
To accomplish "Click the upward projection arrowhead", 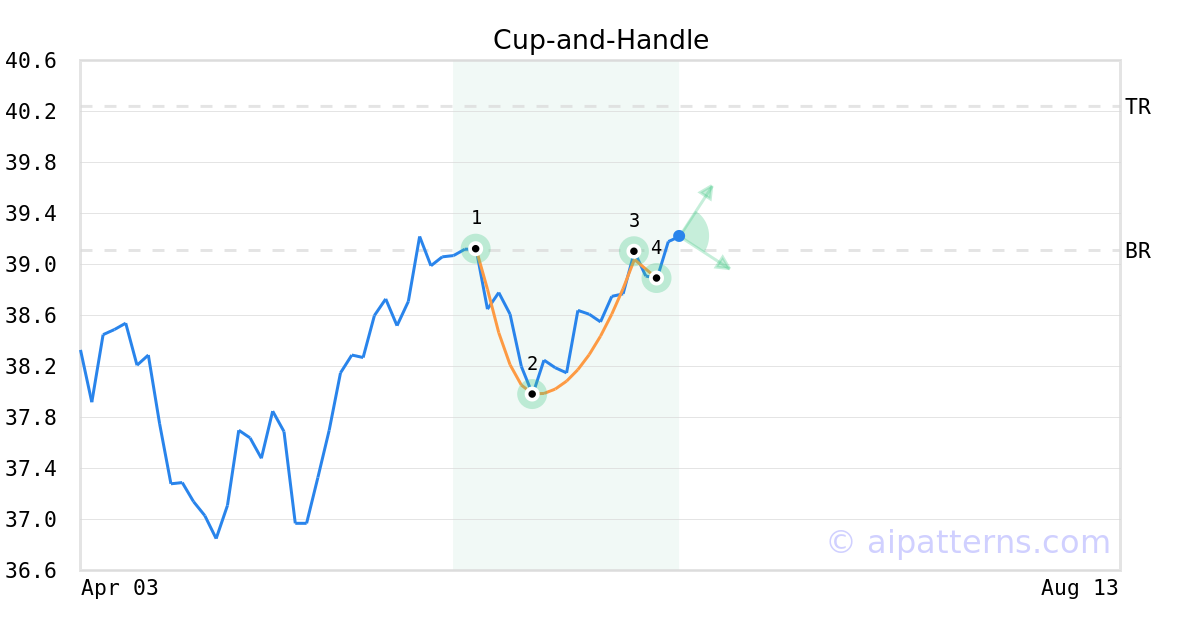I will click(707, 190).
